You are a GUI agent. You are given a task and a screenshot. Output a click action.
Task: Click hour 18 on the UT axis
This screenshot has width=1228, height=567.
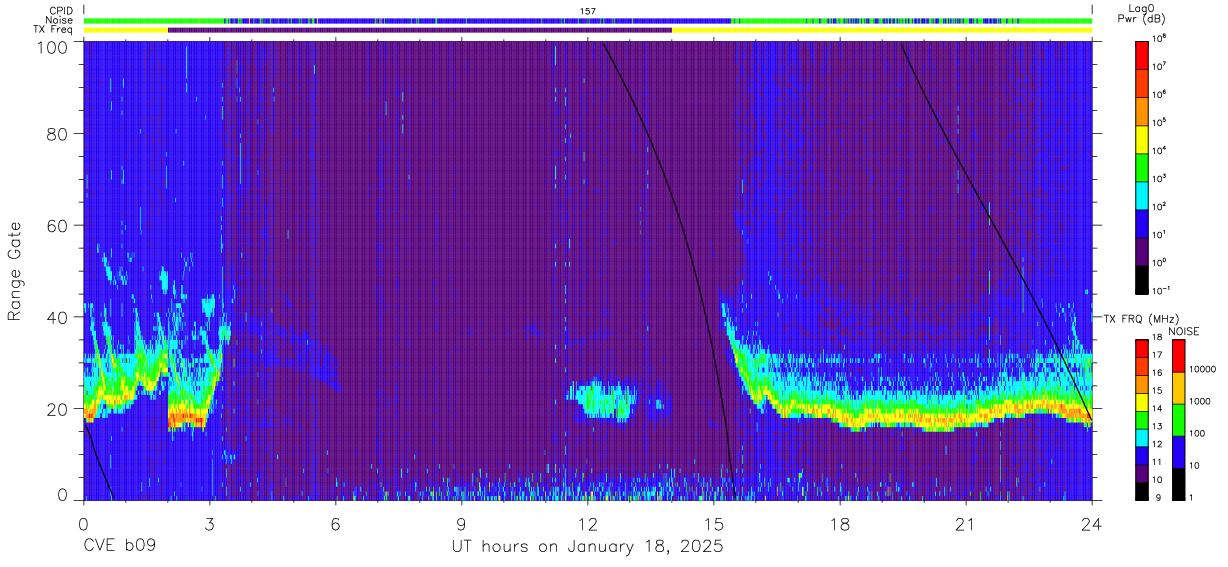(x=840, y=523)
